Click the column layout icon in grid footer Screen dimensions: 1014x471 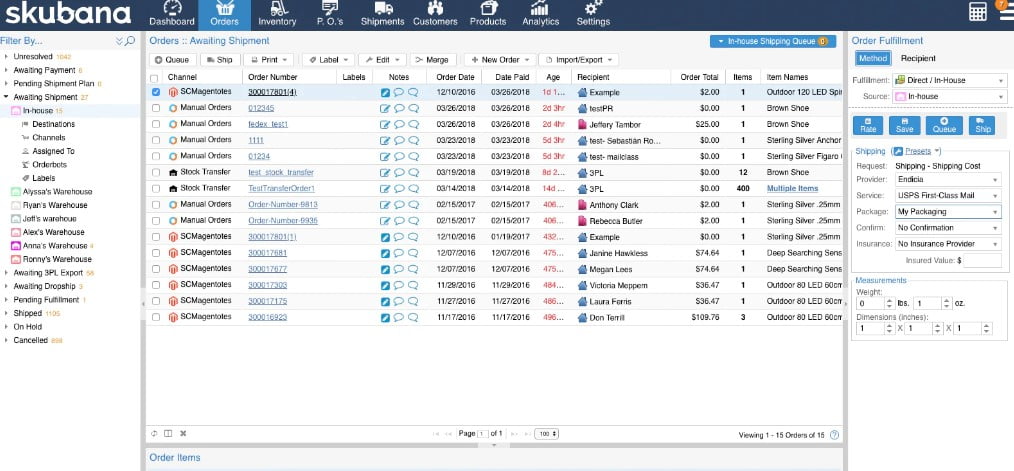click(x=168, y=433)
